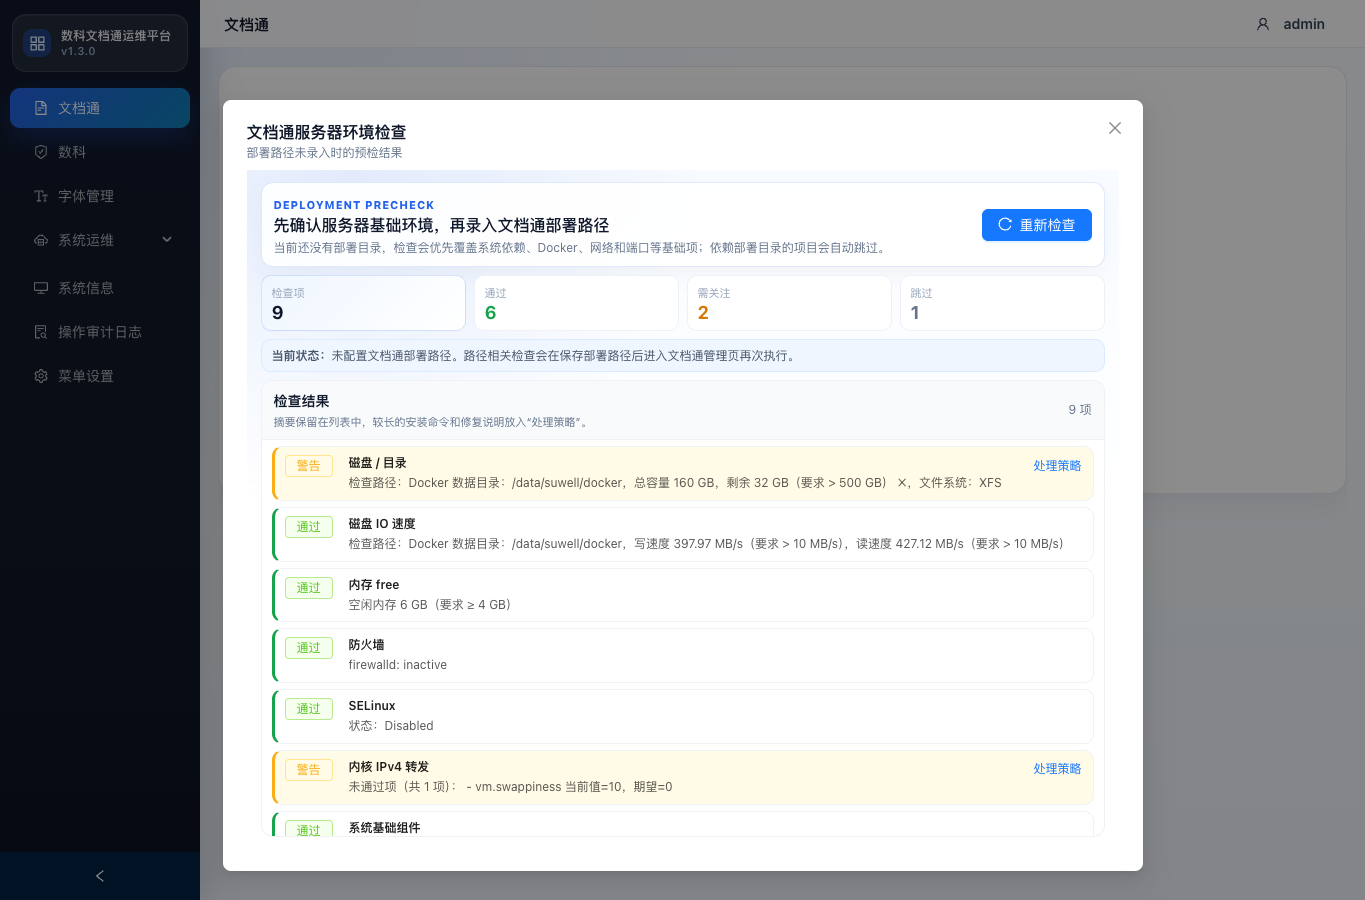Click the 检查结果 section heading
1365x900 pixels.
pyautogui.click(x=302, y=401)
